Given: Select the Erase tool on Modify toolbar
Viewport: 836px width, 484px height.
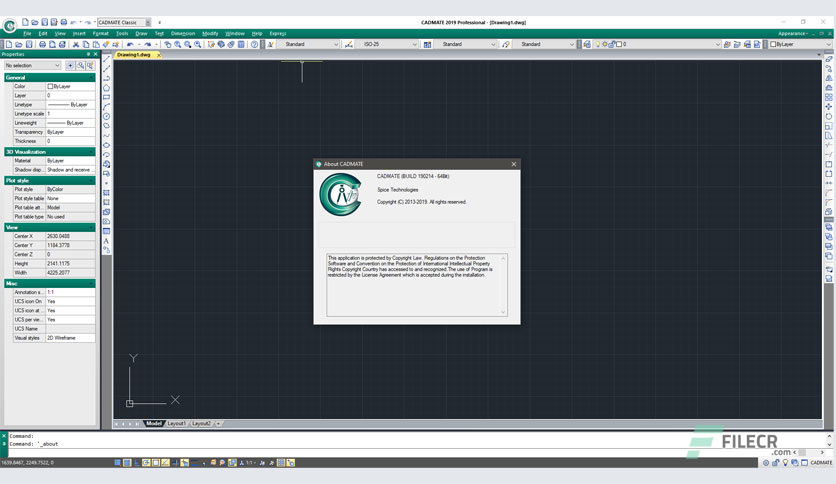Looking at the screenshot, I should (x=829, y=59).
